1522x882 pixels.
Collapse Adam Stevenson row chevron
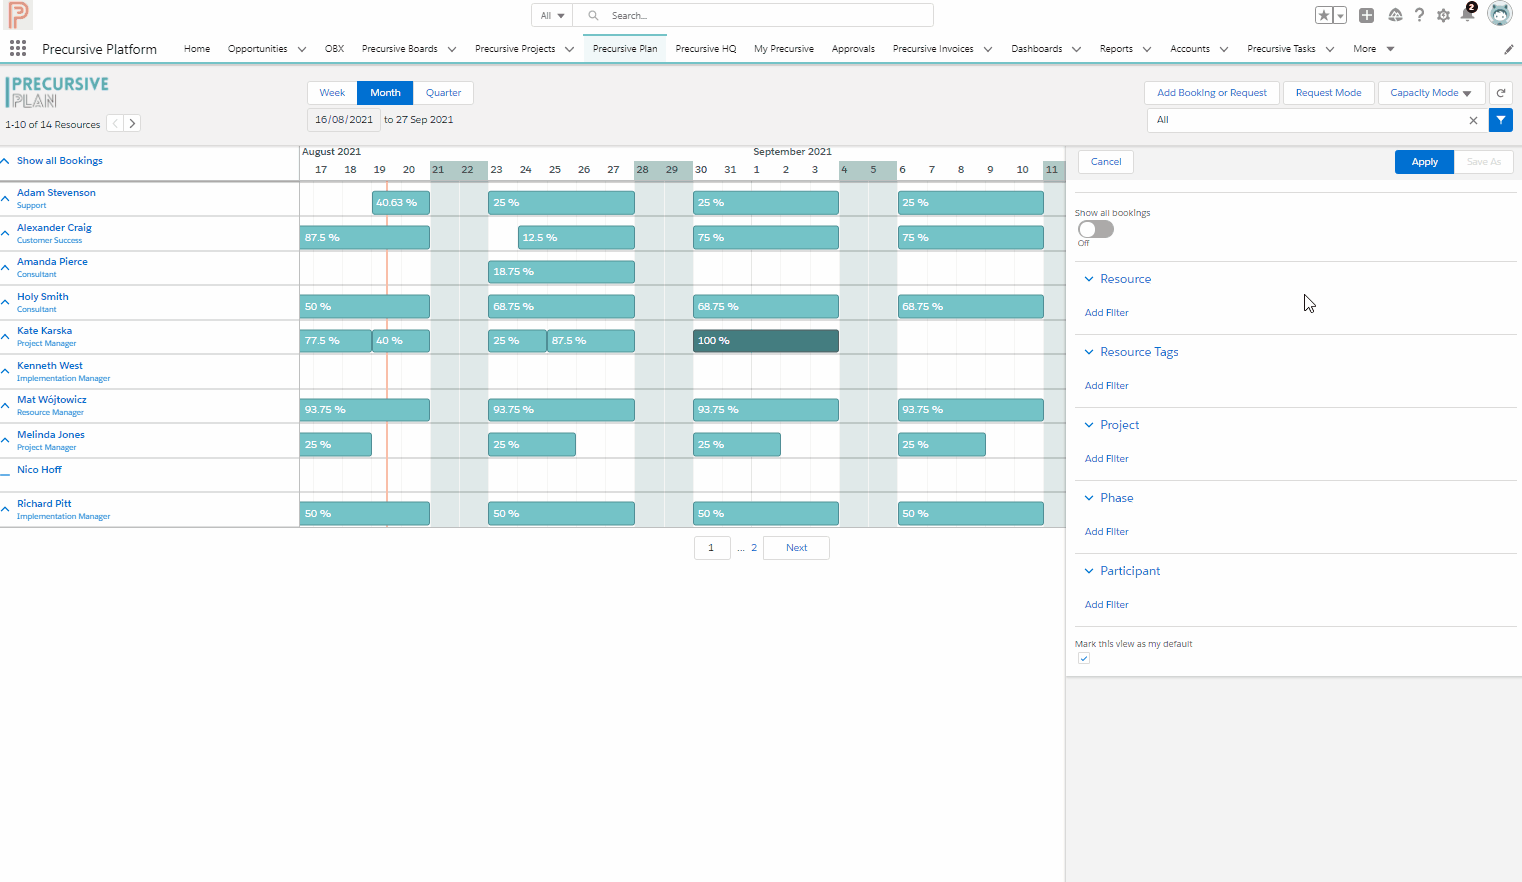[x=5, y=198]
